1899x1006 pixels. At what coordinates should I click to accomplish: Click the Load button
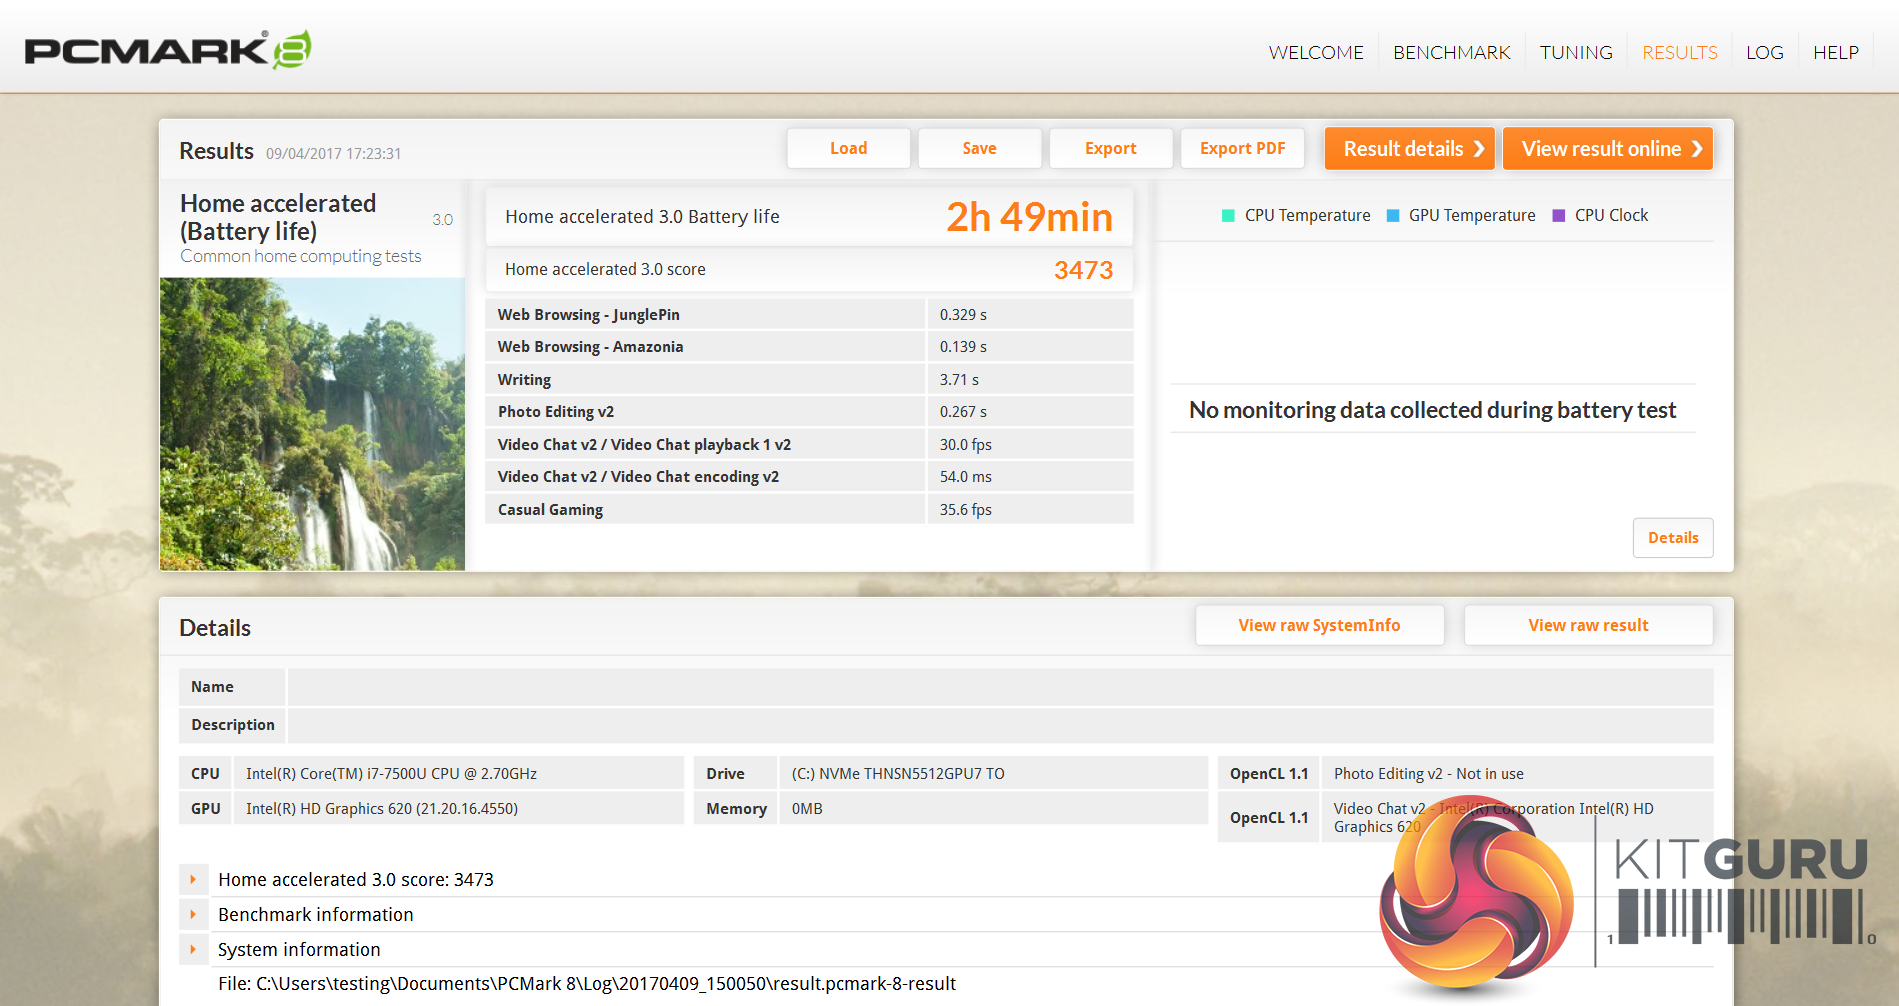click(849, 148)
